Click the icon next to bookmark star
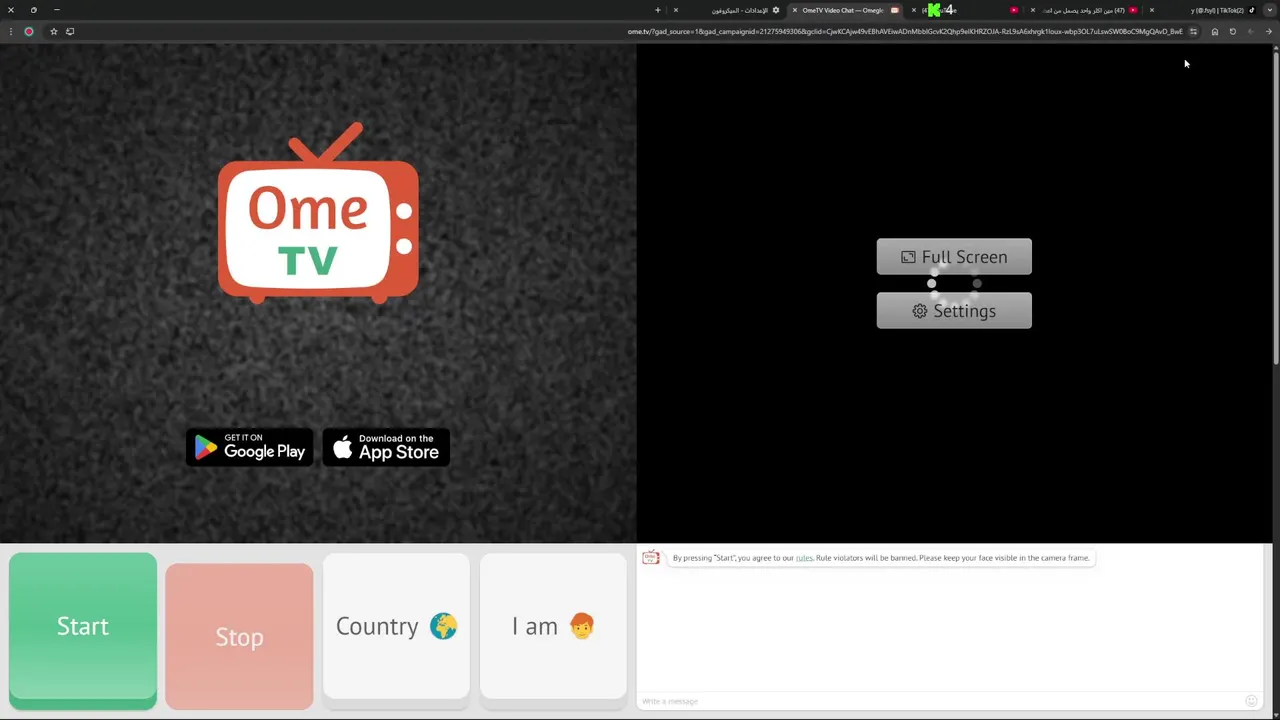 [70, 31]
